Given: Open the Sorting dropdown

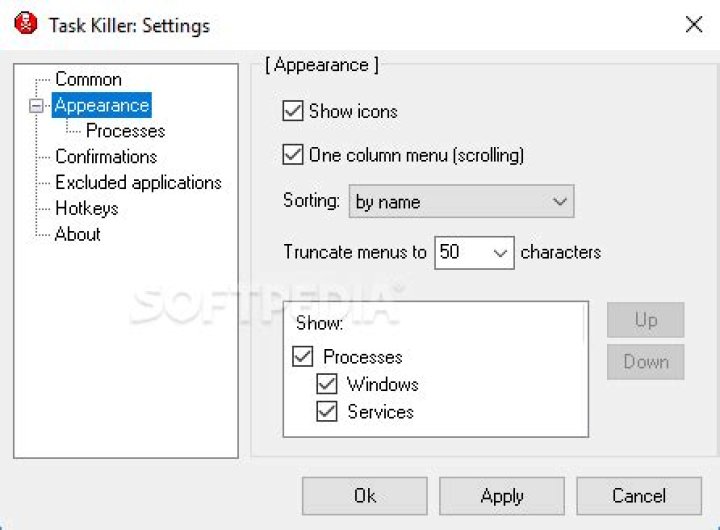Looking at the screenshot, I should pos(461,201).
